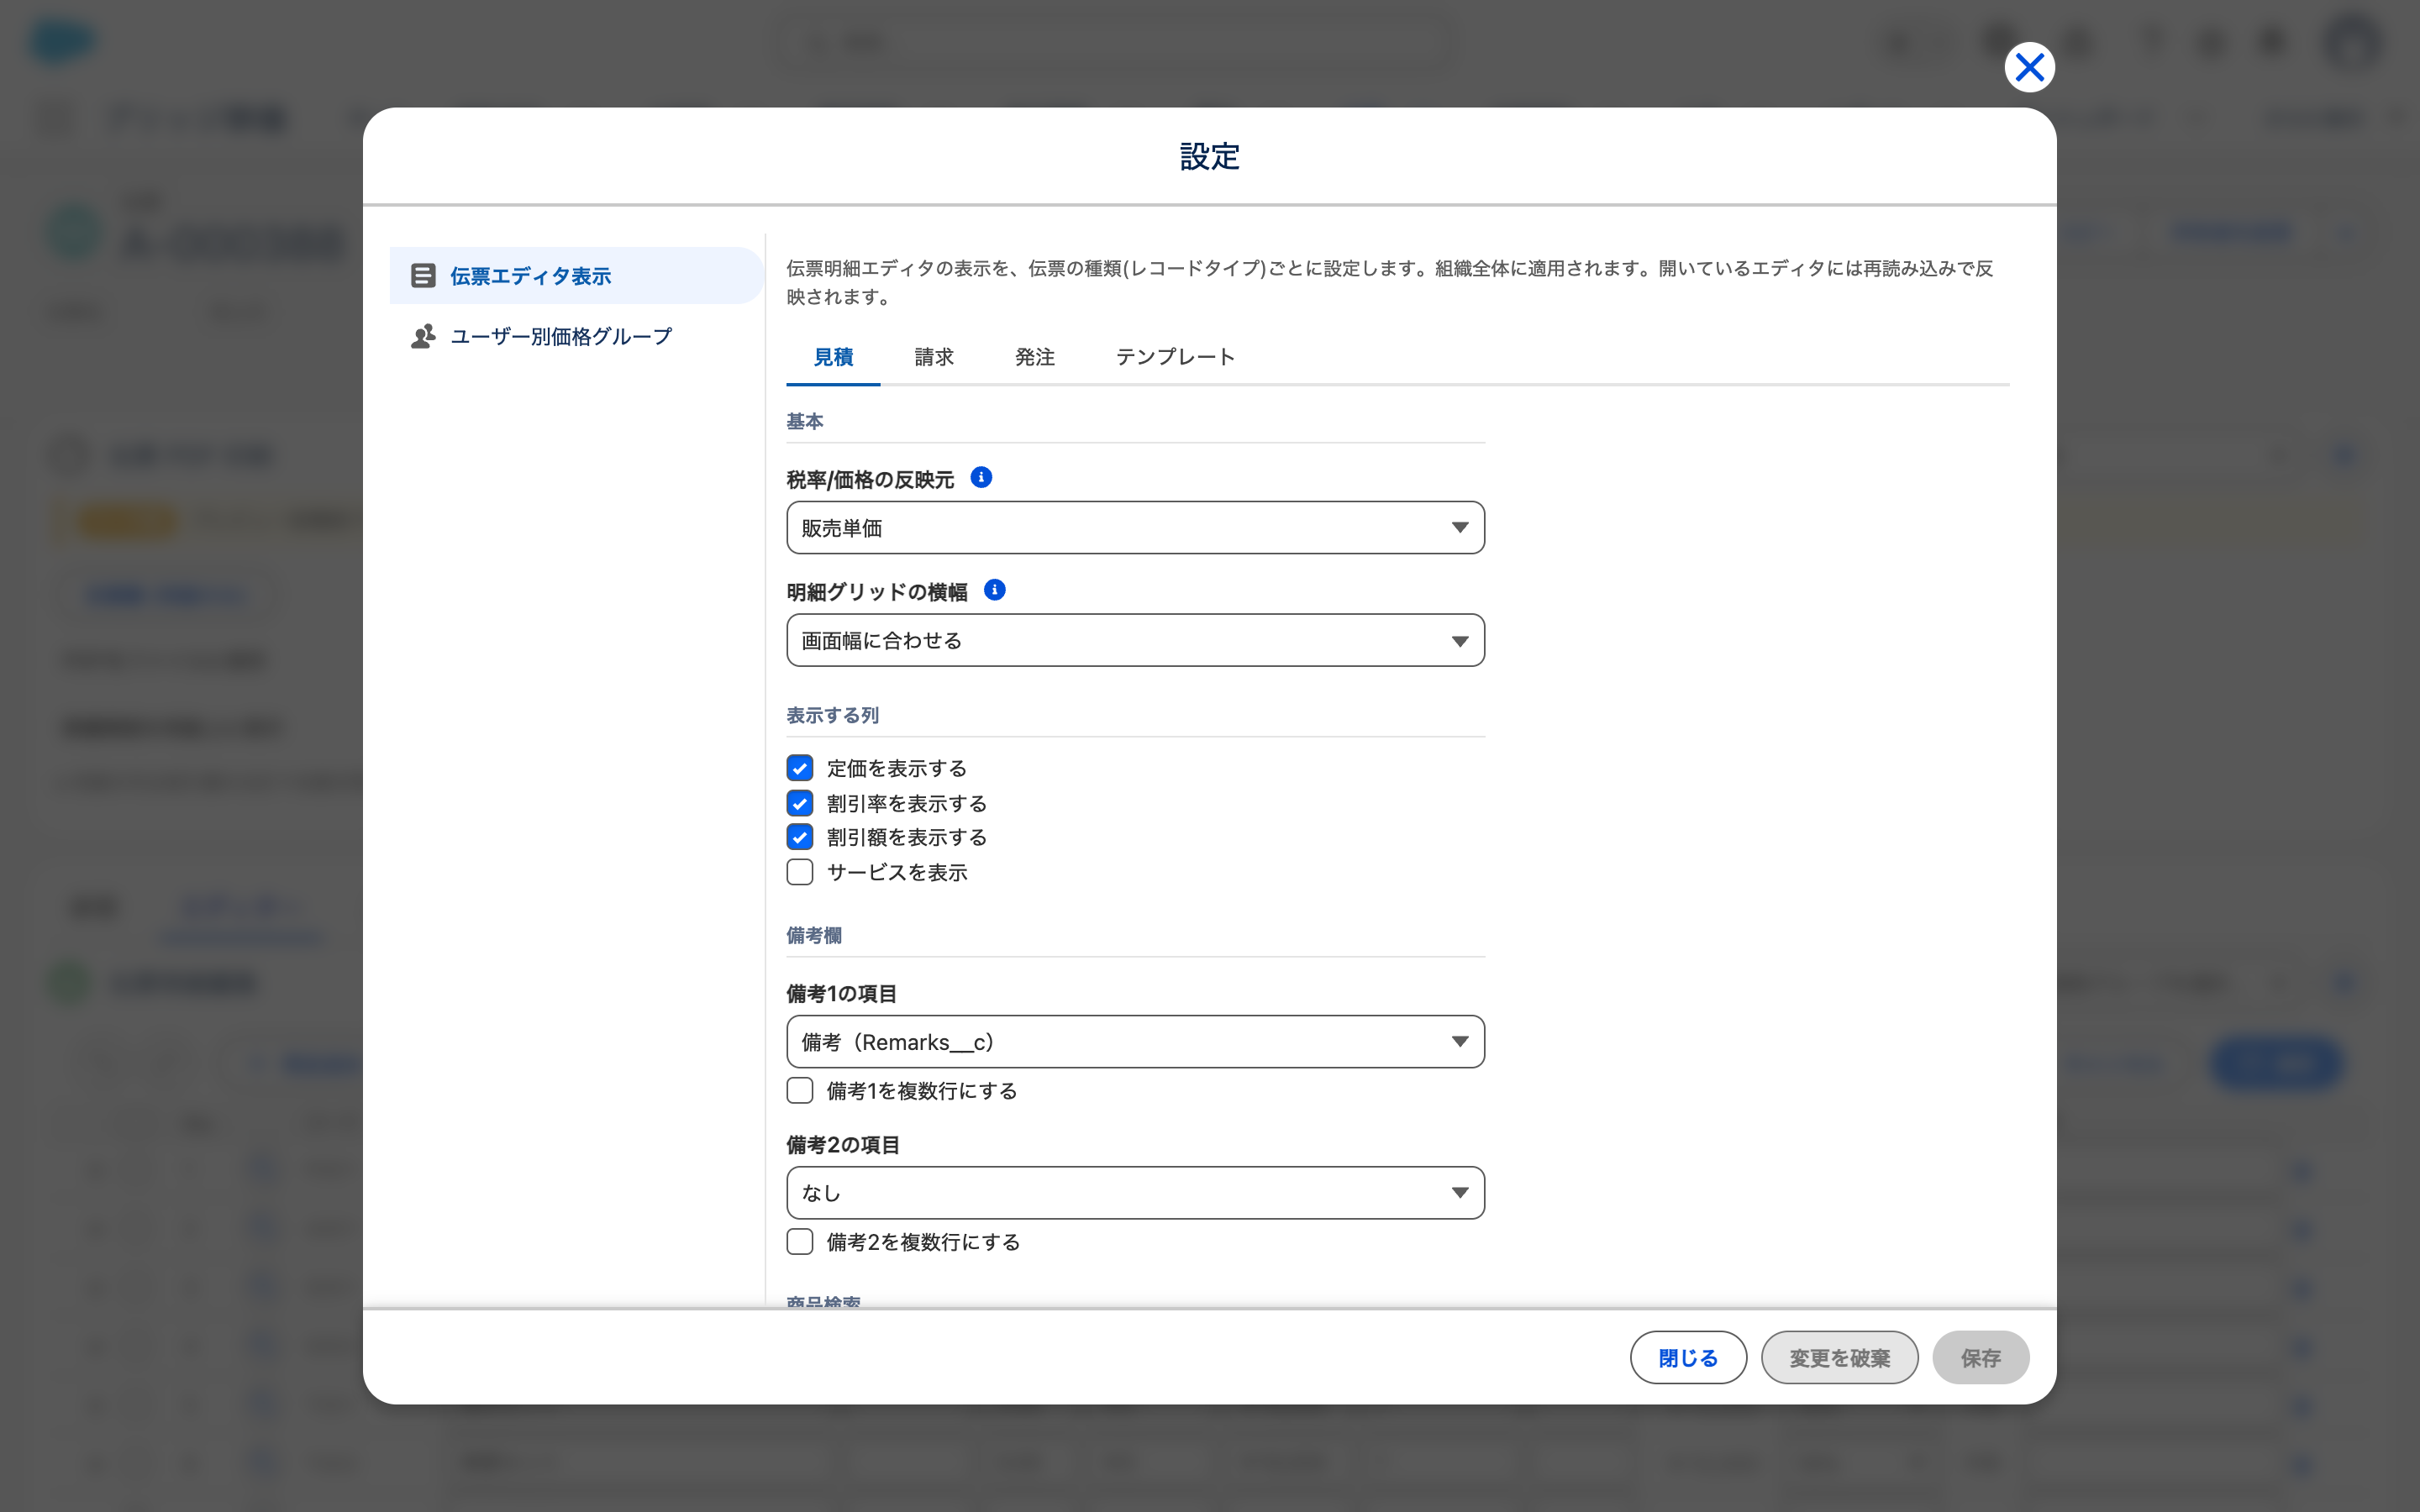Open the 備考1の項目 dropdown
This screenshot has height=1512, width=2420.
click(x=1135, y=1042)
